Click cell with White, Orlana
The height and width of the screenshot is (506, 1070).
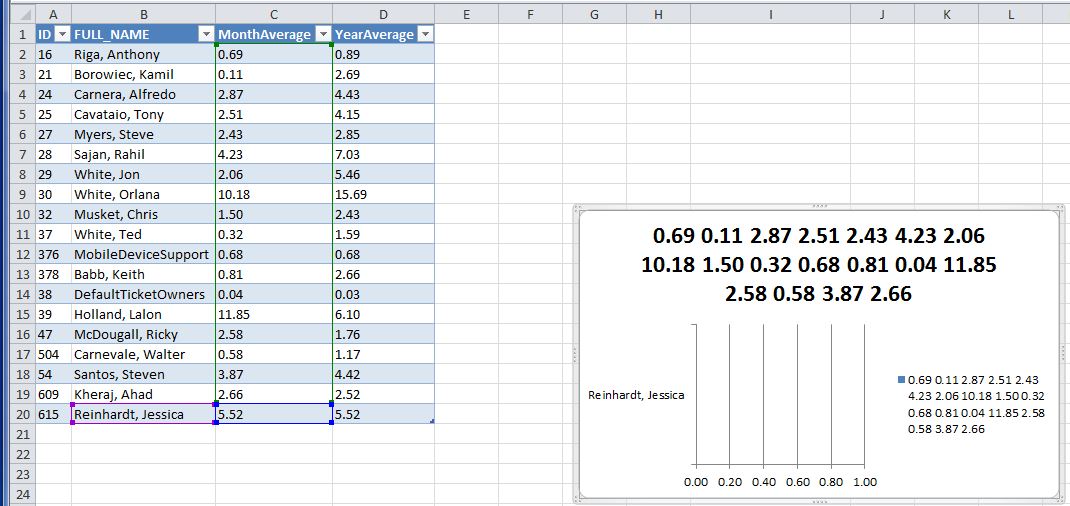(143, 194)
